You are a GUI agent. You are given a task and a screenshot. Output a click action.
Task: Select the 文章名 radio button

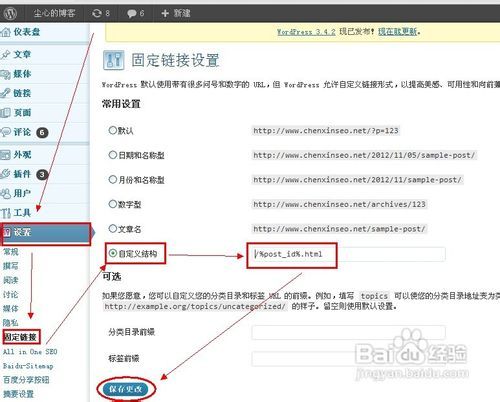pos(113,228)
